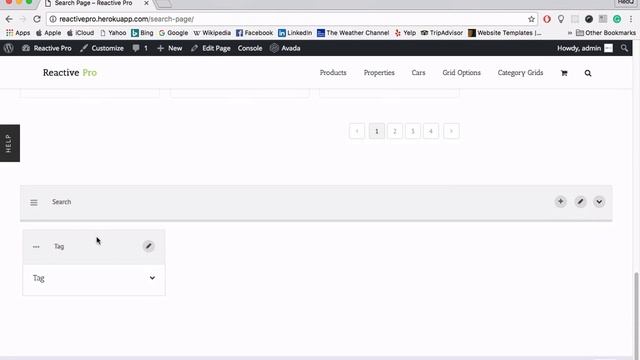Select page 4 in pagination
This screenshot has height=360, width=640.
(431, 131)
